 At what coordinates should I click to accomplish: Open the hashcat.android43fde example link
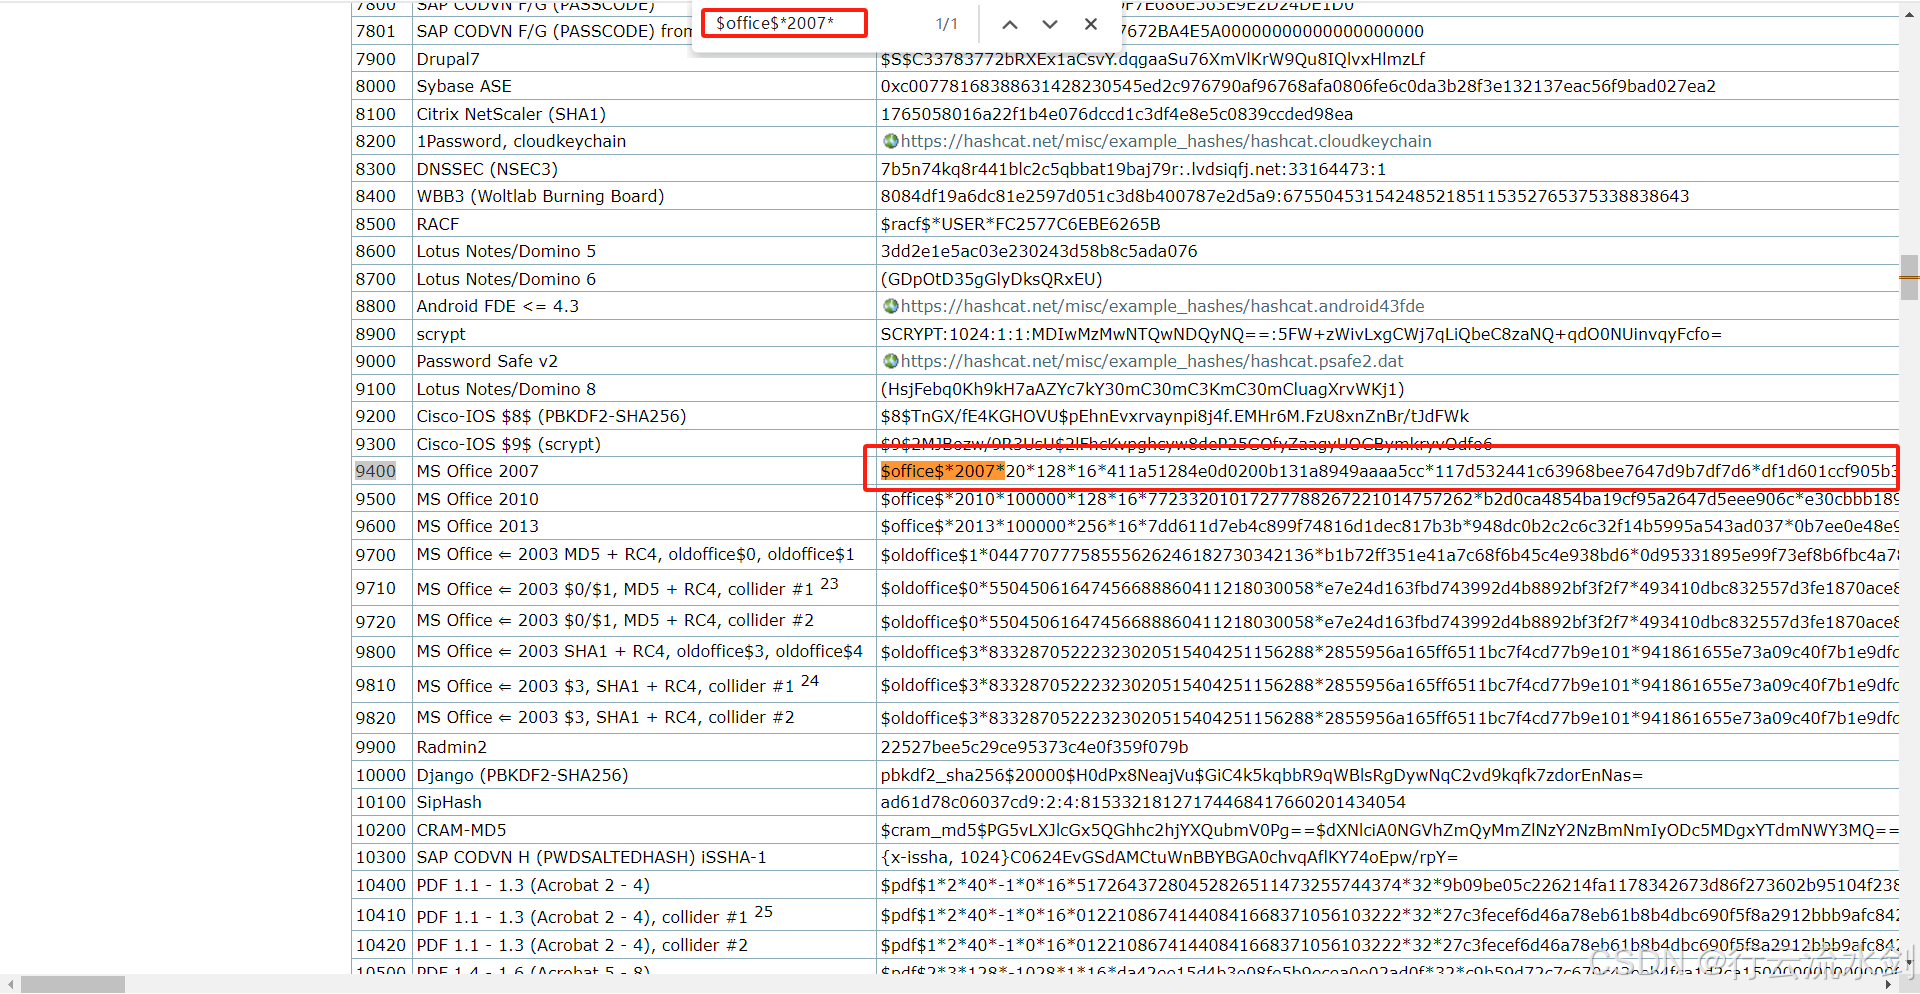point(1162,307)
